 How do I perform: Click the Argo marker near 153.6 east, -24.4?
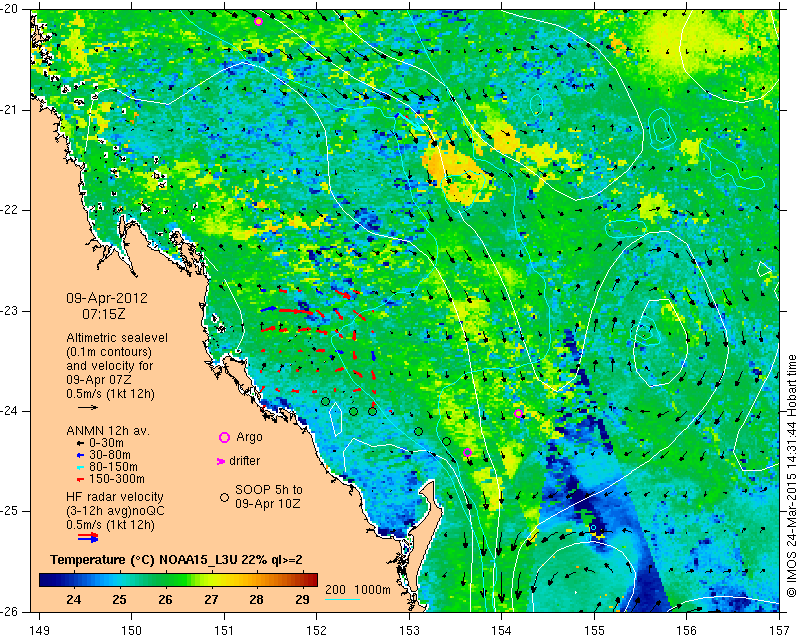click(x=467, y=452)
